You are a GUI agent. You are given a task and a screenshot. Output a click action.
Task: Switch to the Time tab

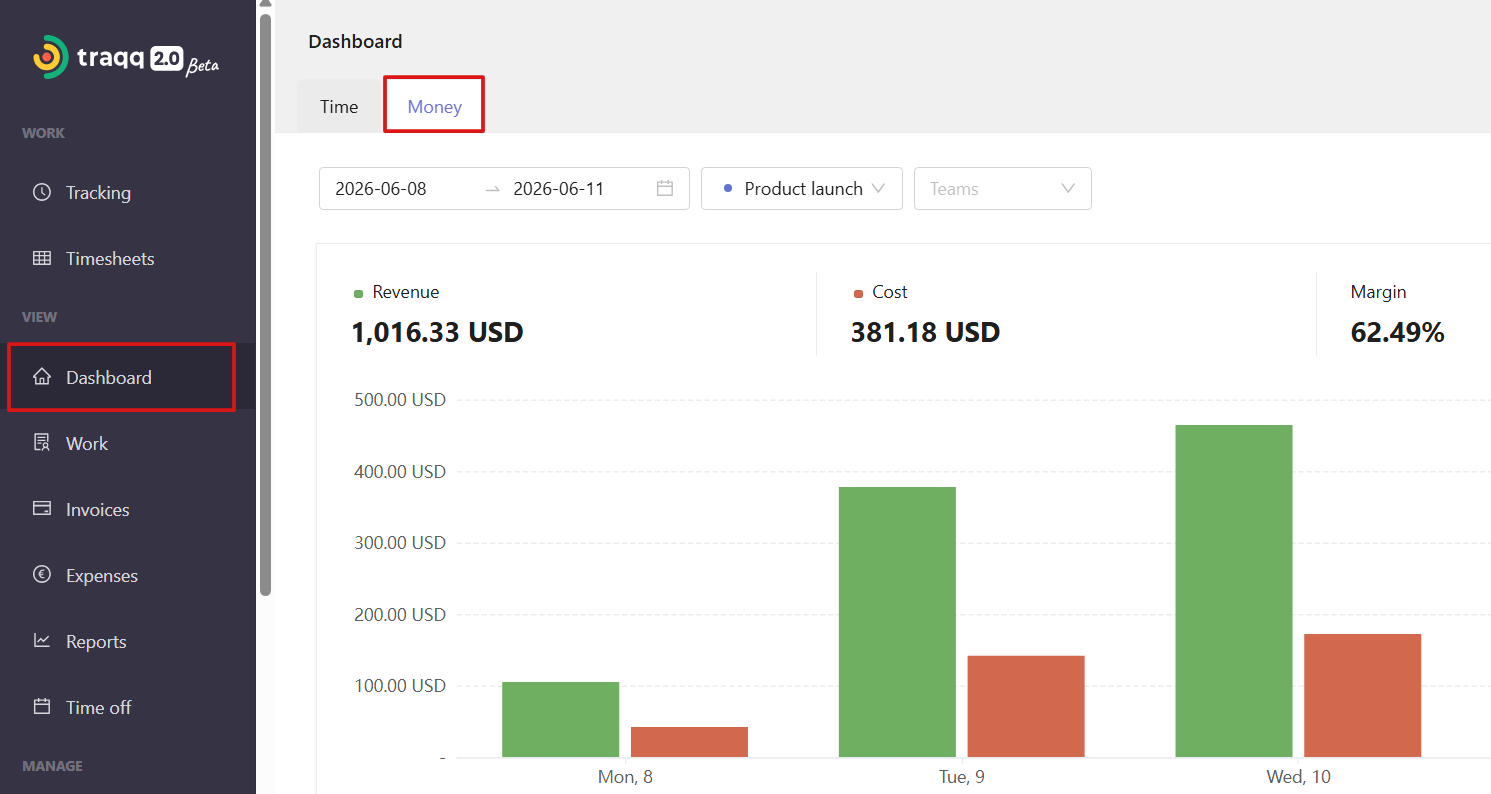pyautogui.click(x=339, y=106)
